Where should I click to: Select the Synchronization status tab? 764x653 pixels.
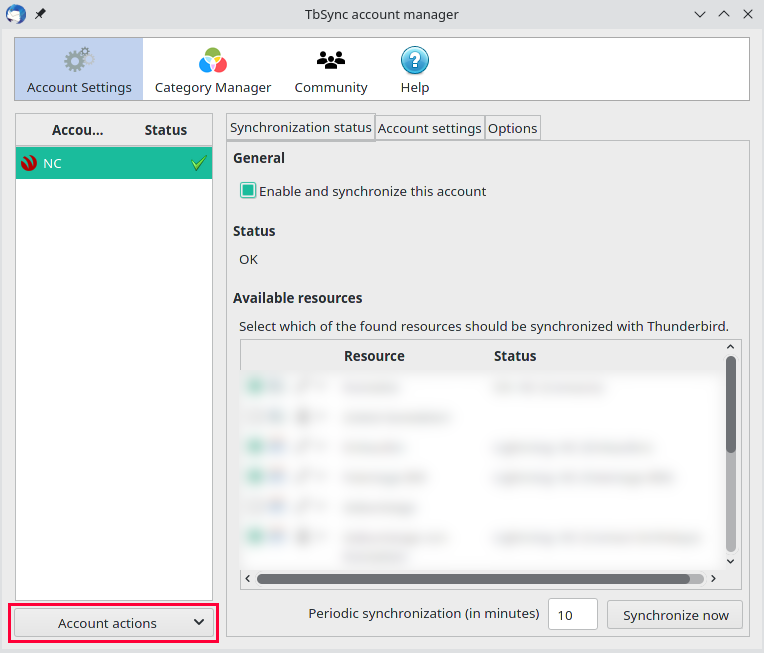300,127
